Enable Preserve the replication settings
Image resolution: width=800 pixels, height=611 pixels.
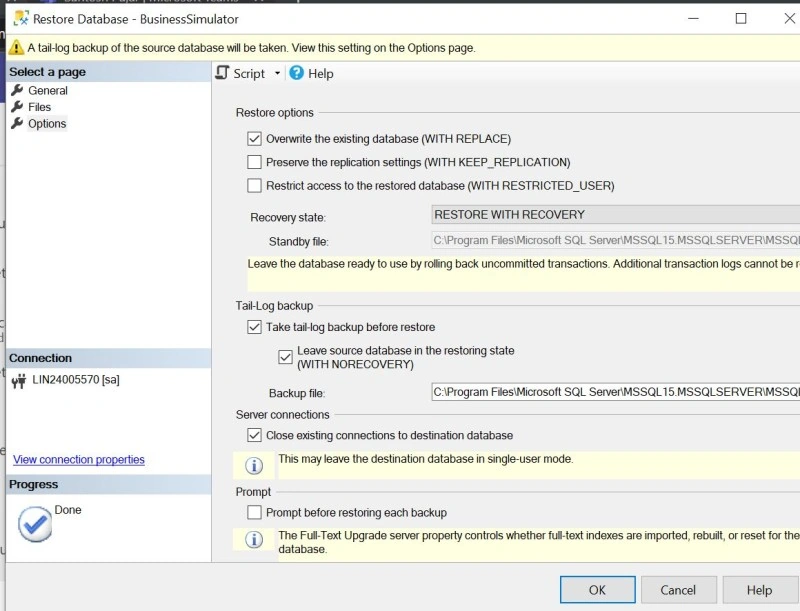click(x=254, y=162)
